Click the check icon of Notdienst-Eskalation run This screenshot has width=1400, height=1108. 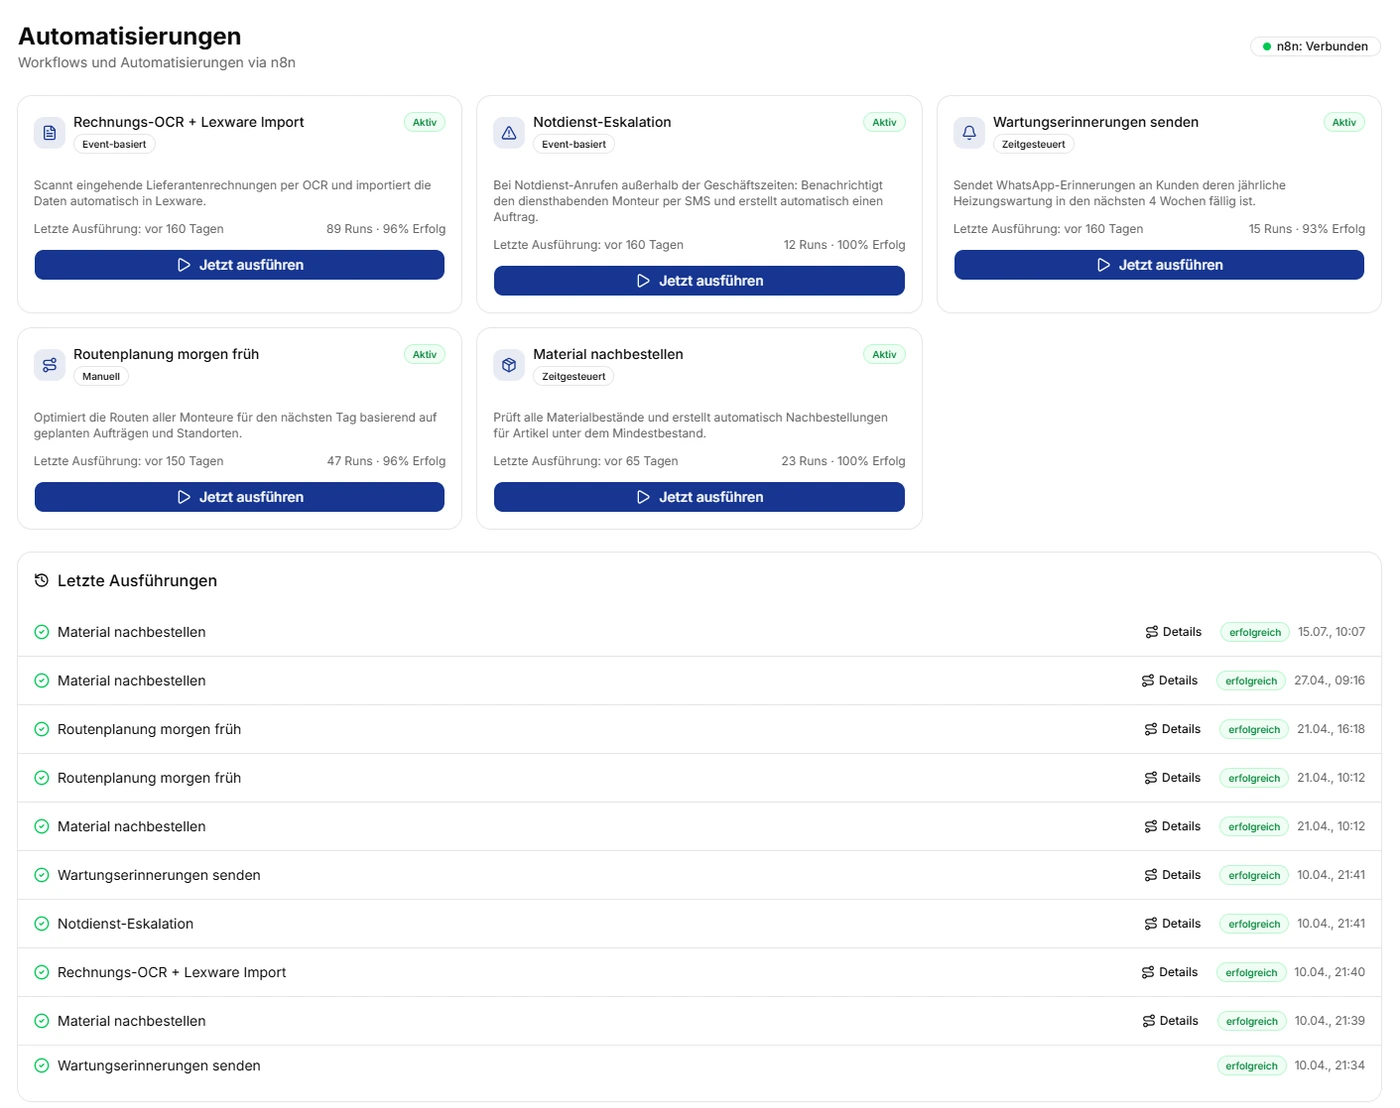pos(42,924)
